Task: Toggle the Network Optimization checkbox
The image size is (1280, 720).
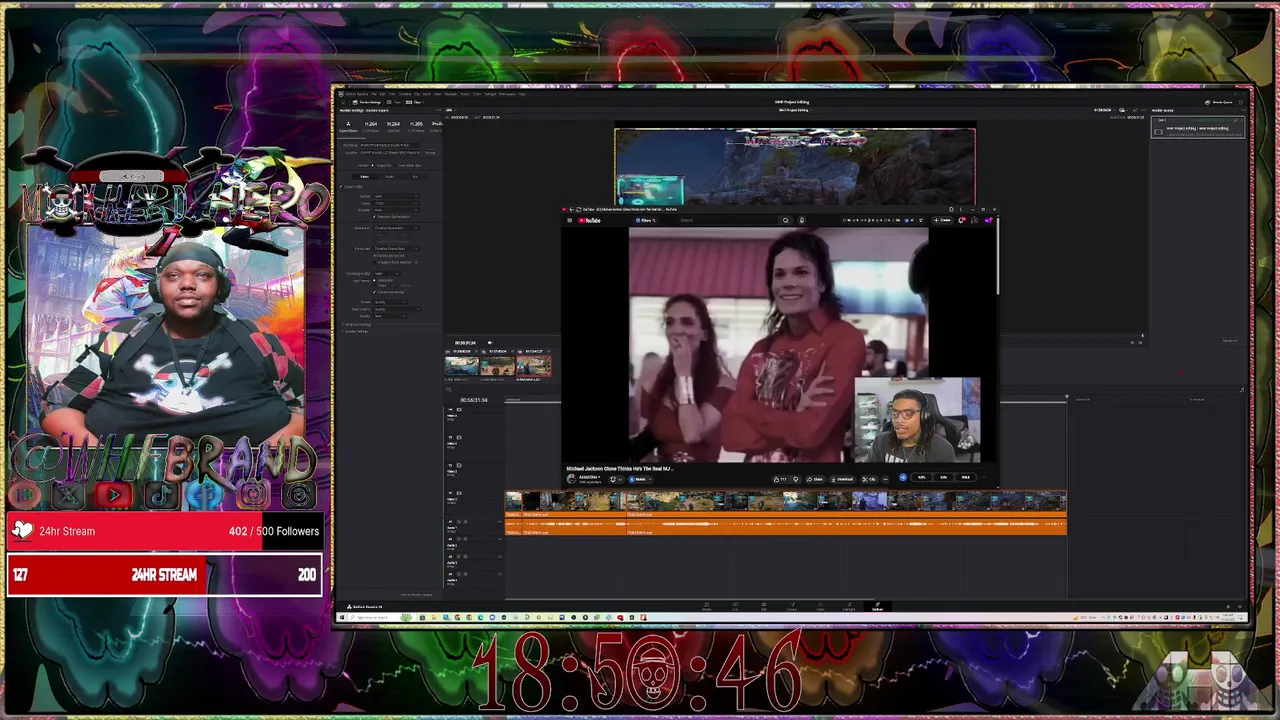Action: (374, 216)
